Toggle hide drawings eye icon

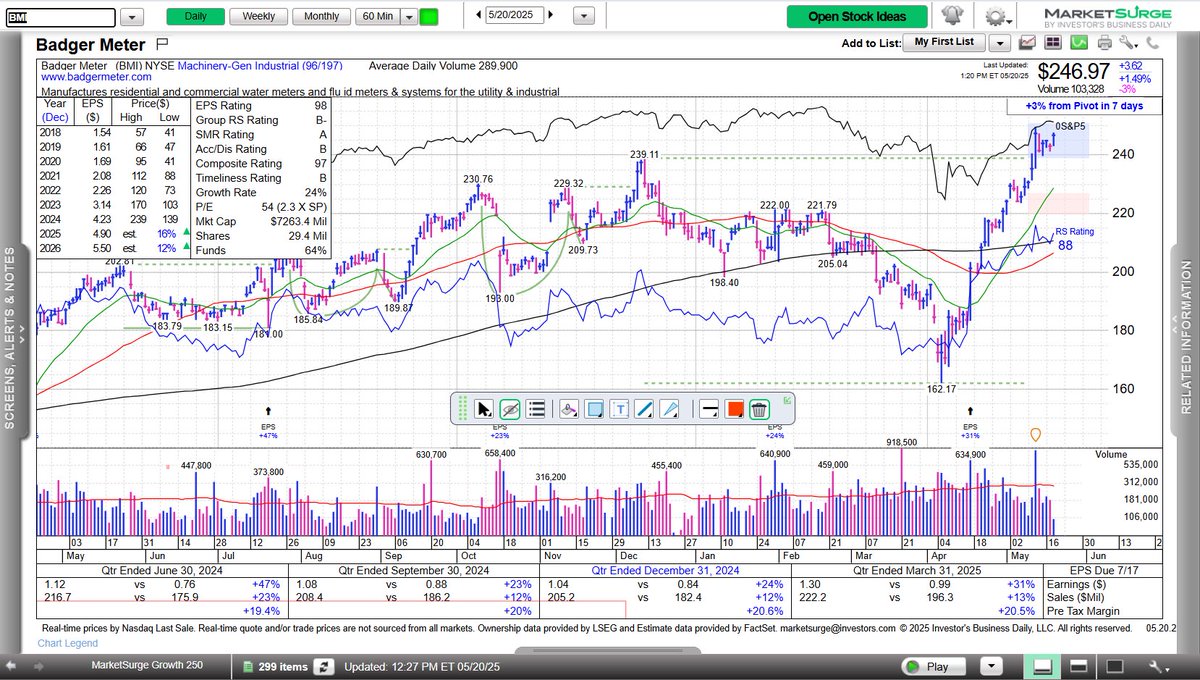(510, 408)
